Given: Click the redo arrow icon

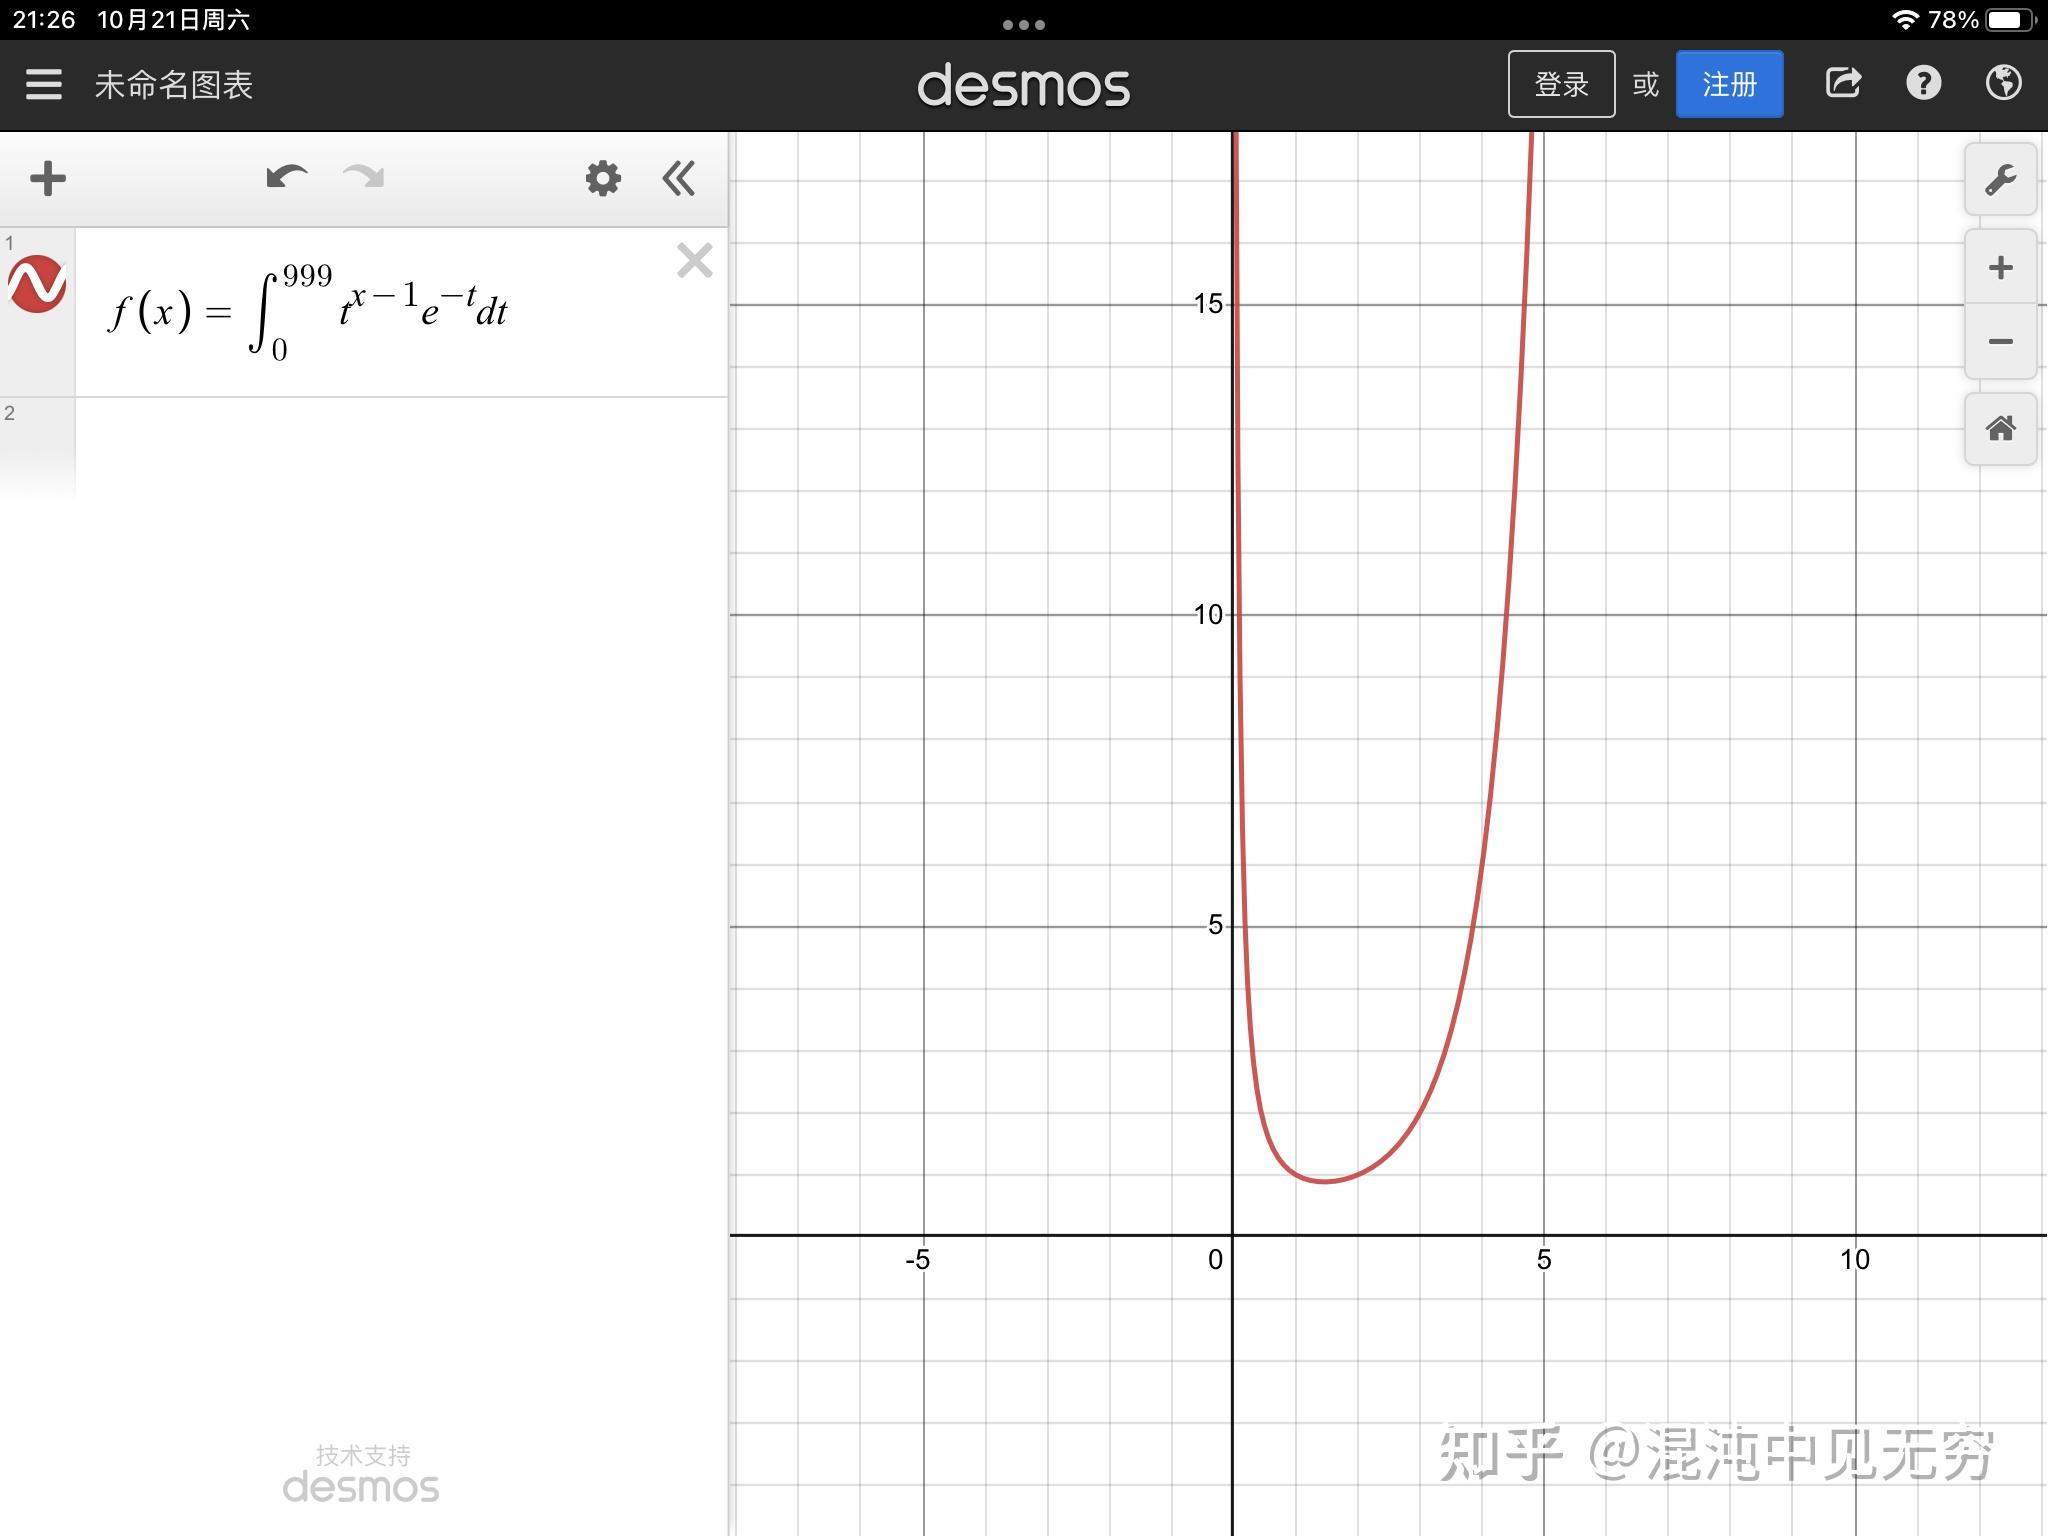Looking at the screenshot, I should pyautogui.click(x=363, y=178).
